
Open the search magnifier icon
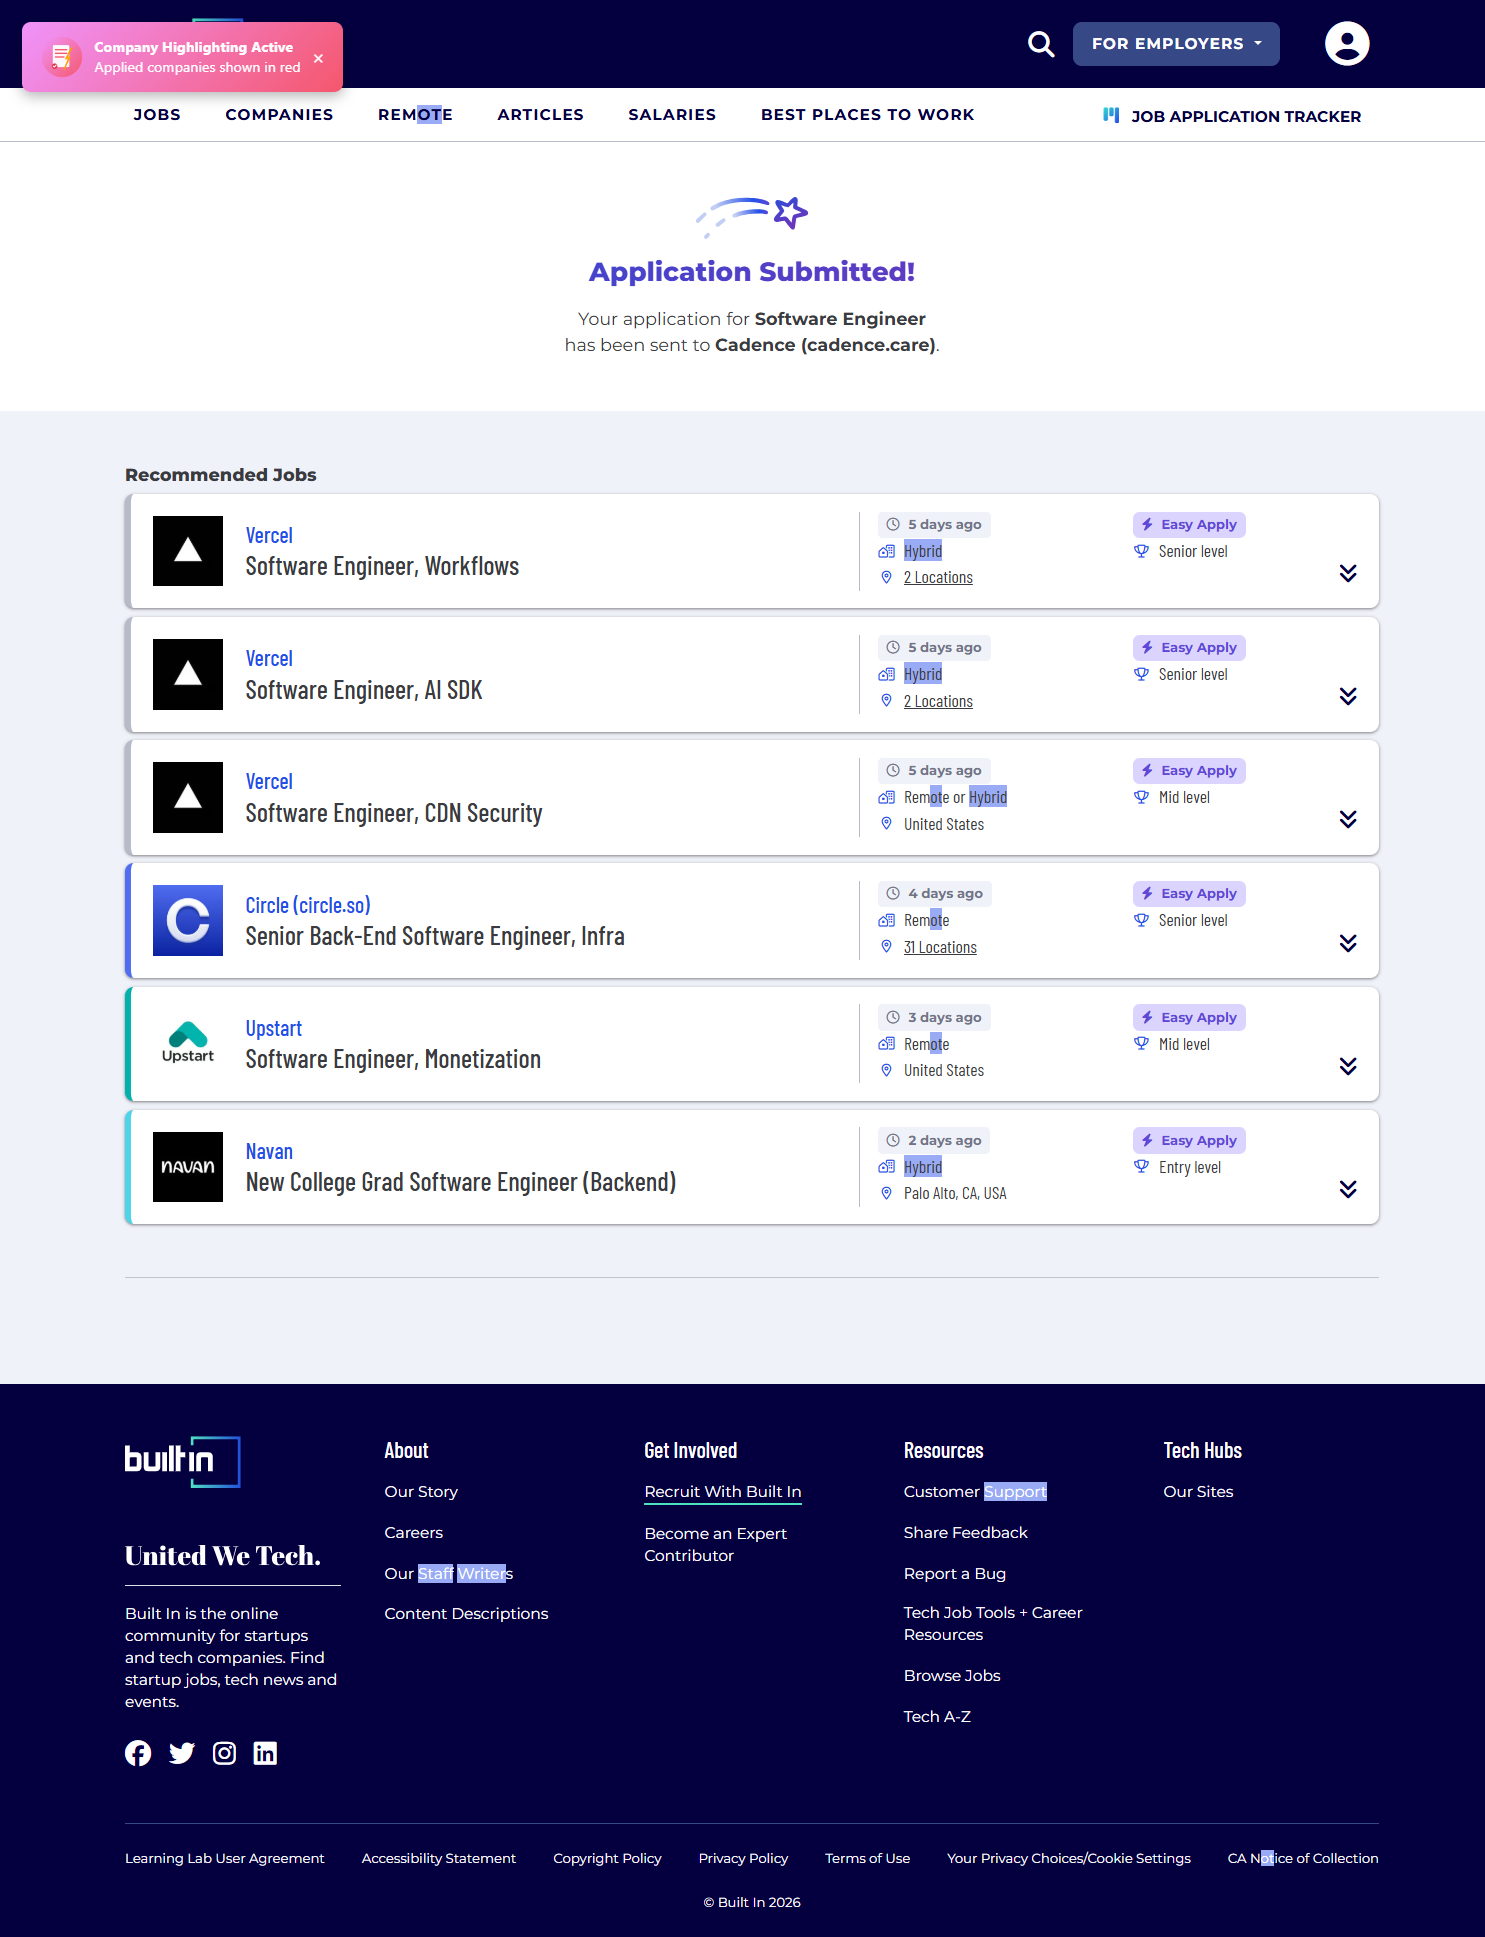(1041, 44)
